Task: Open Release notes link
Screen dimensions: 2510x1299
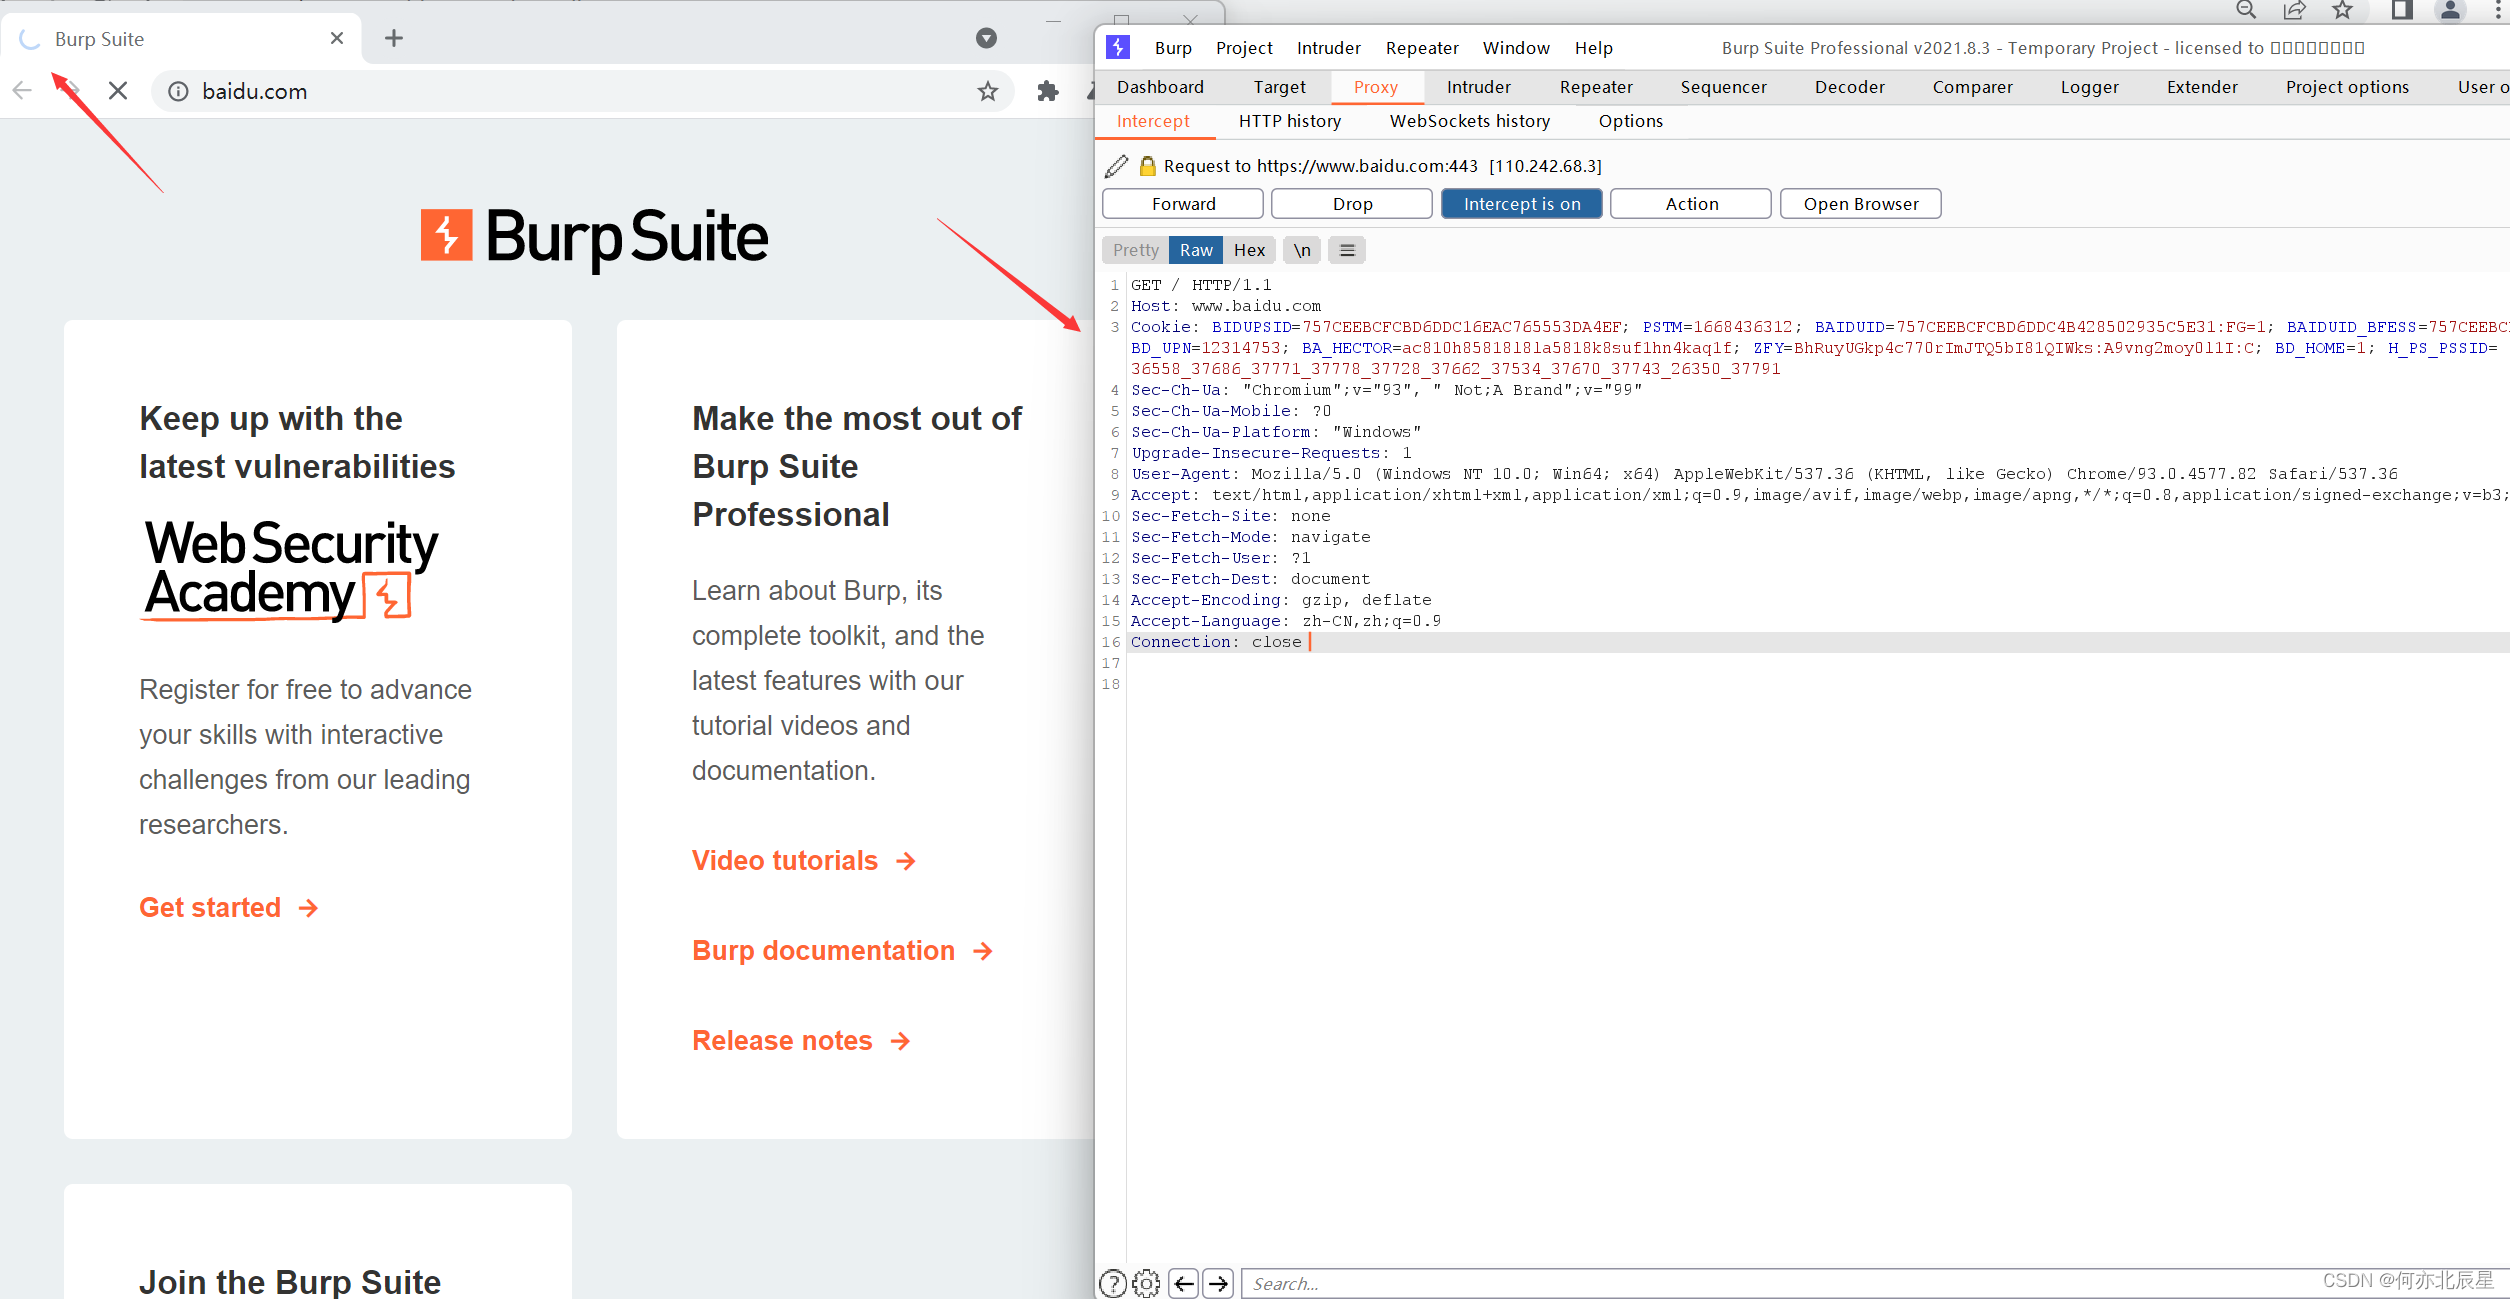Action: coord(802,1041)
